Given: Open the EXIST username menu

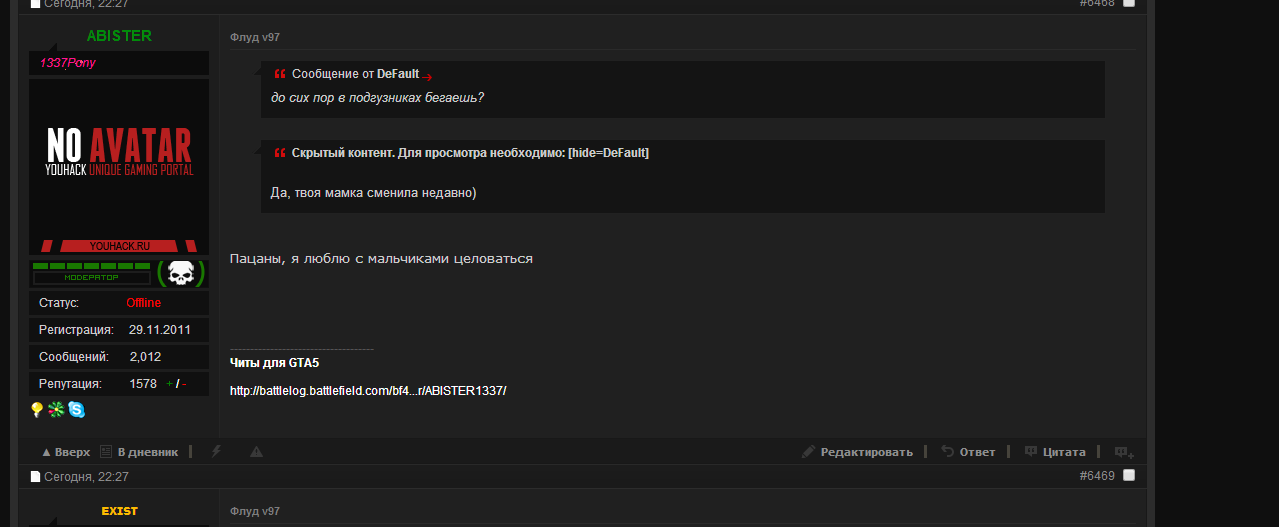Looking at the screenshot, I should pyautogui.click(x=119, y=511).
